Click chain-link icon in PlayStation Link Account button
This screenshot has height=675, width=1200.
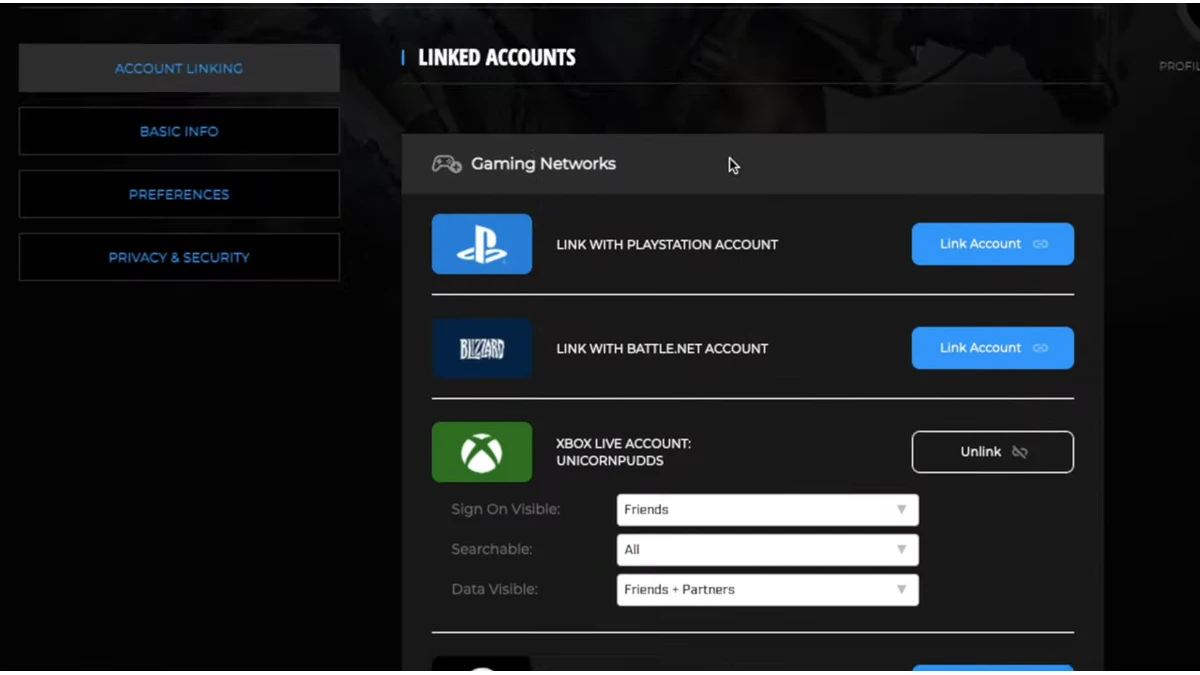click(x=1040, y=244)
